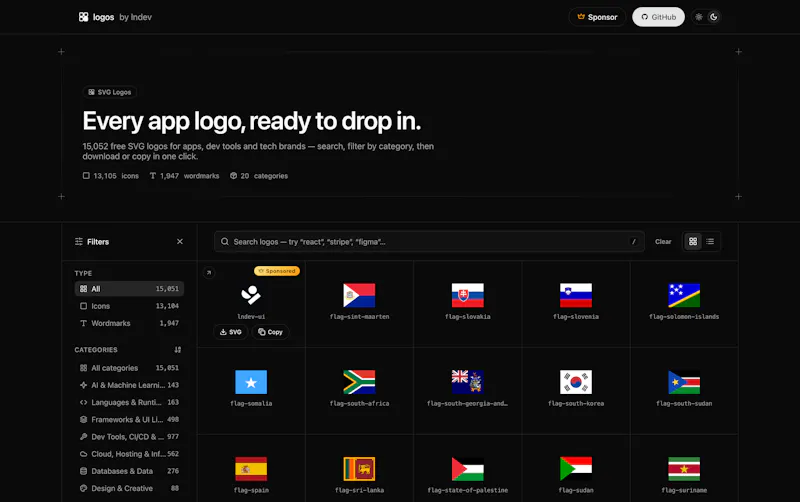Select the flag-state-of-palestine logo
The image size is (800, 502).
pyautogui.click(x=467, y=469)
